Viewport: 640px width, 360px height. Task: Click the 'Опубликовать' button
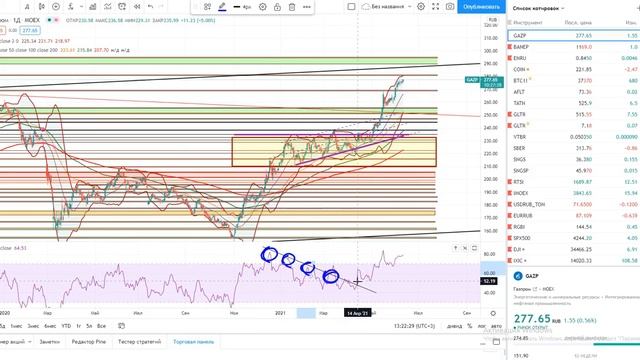(x=481, y=7)
